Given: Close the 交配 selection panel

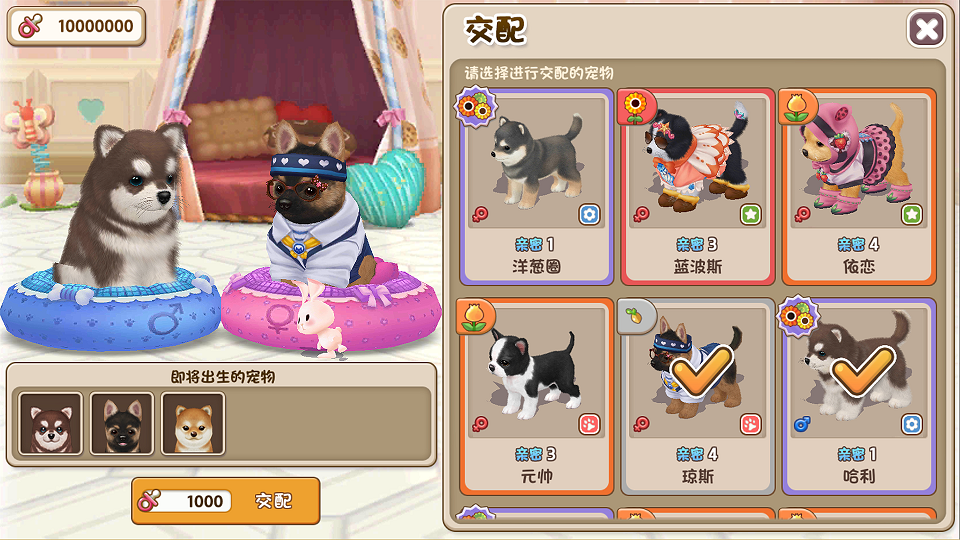Looking at the screenshot, I should (926, 29).
